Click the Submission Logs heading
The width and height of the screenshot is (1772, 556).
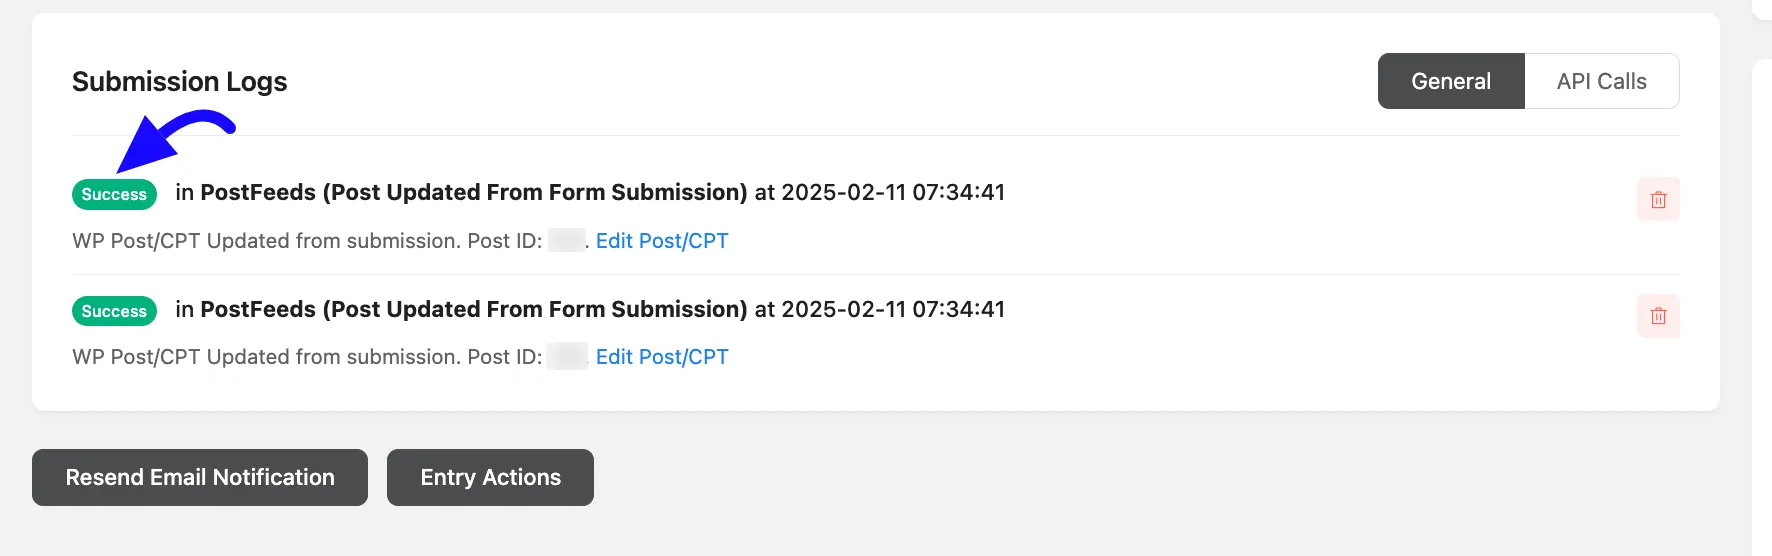click(180, 81)
